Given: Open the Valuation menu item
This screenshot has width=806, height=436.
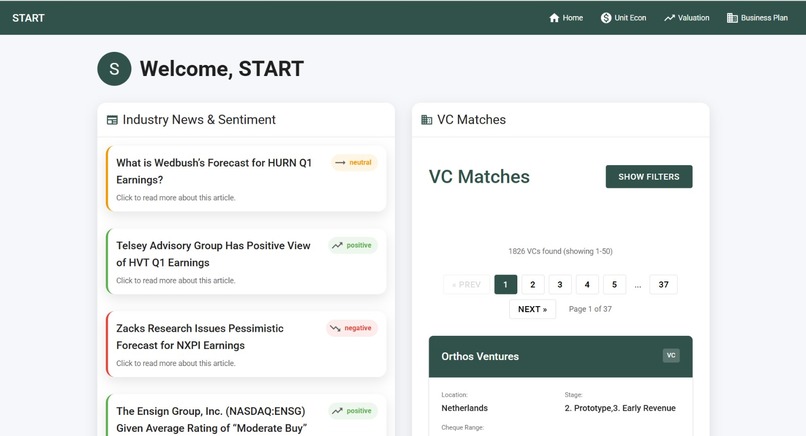Looking at the screenshot, I should coord(686,18).
